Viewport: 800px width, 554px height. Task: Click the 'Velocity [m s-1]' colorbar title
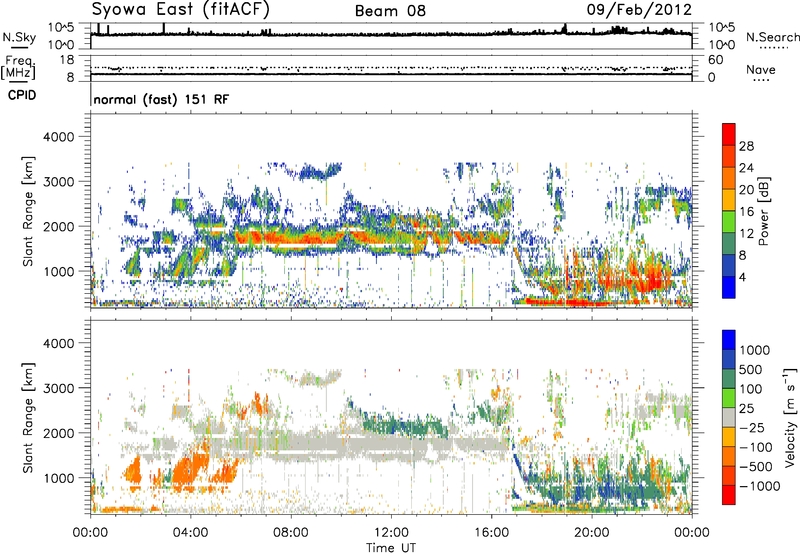789,417
